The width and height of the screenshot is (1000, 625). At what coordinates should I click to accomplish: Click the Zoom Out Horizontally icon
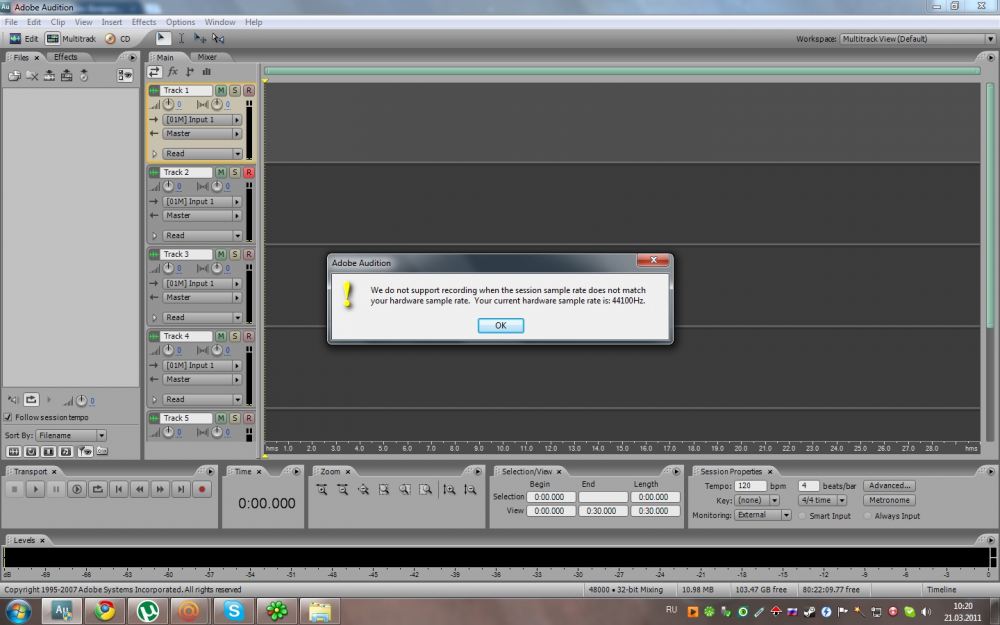(x=342, y=489)
